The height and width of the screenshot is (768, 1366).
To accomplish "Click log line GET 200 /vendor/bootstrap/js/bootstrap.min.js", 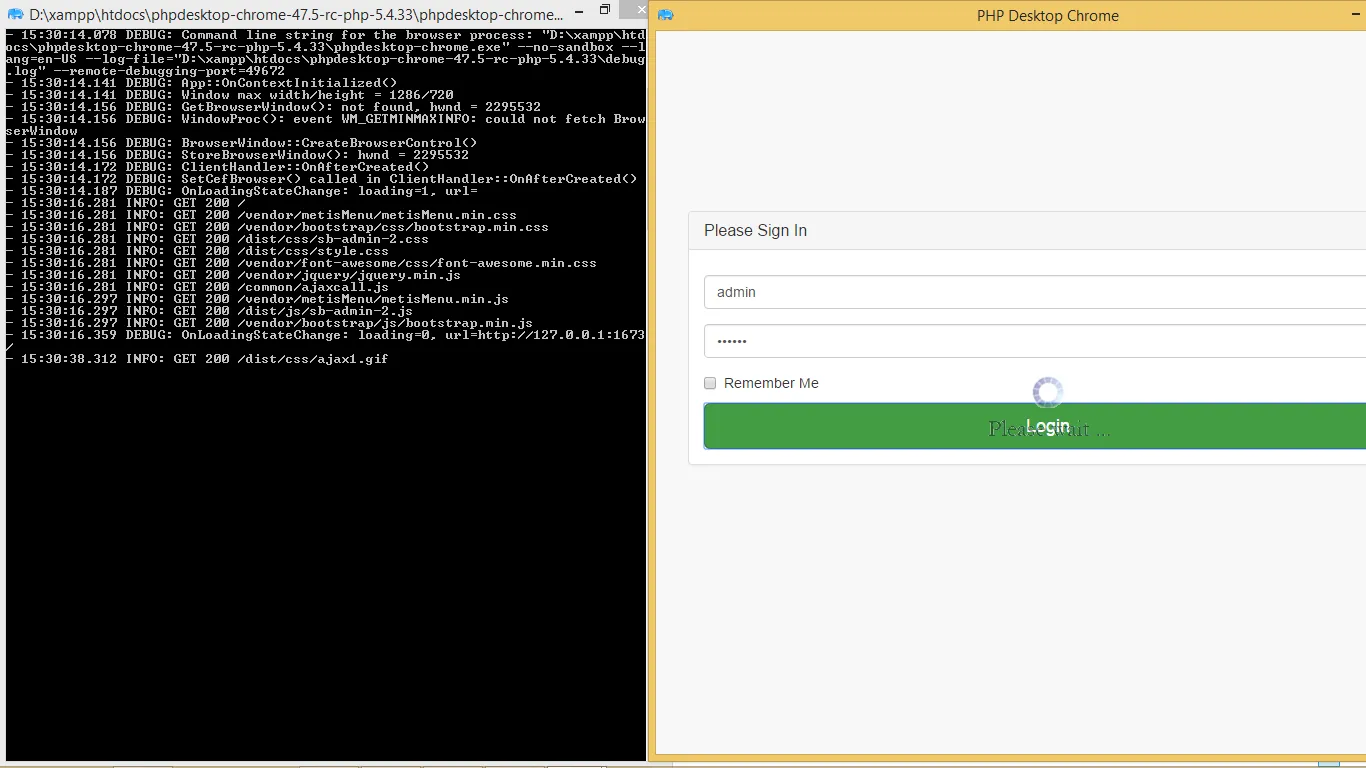I will click(x=269, y=323).
